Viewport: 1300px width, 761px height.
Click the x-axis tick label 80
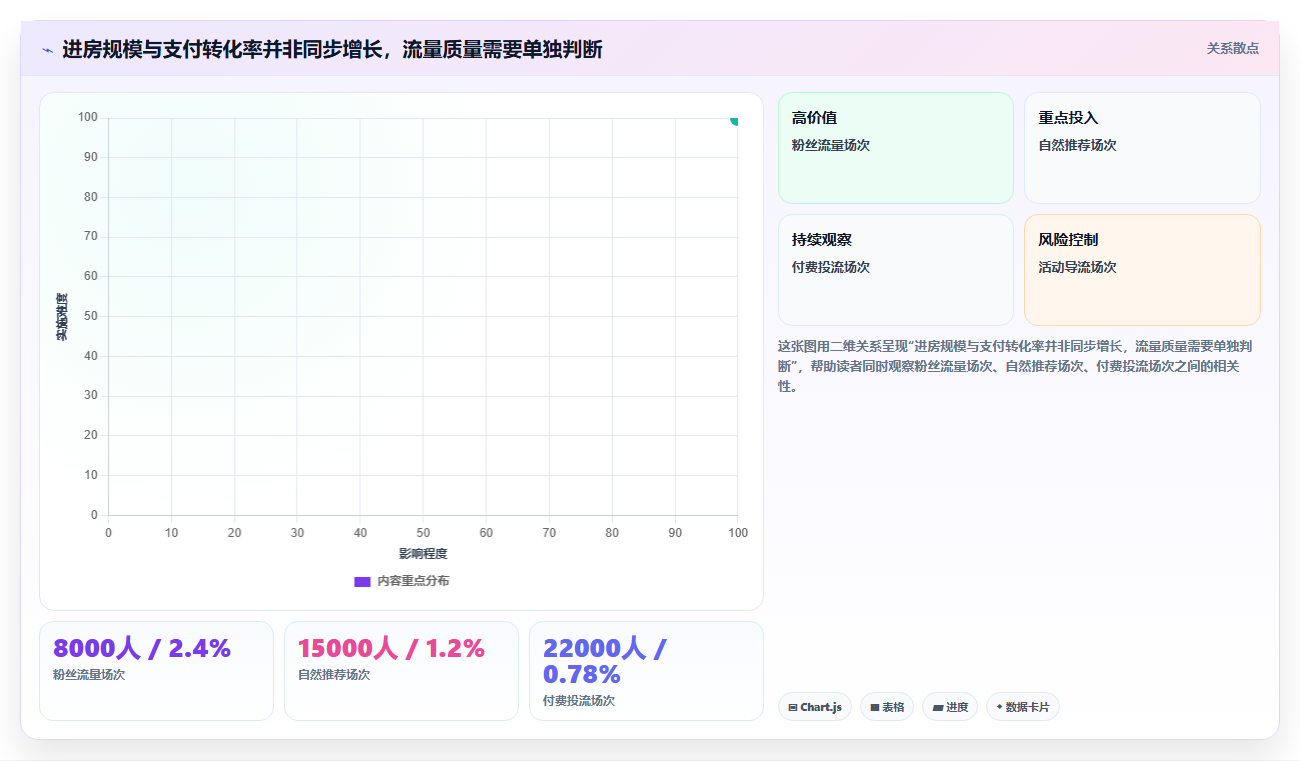(612, 533)
